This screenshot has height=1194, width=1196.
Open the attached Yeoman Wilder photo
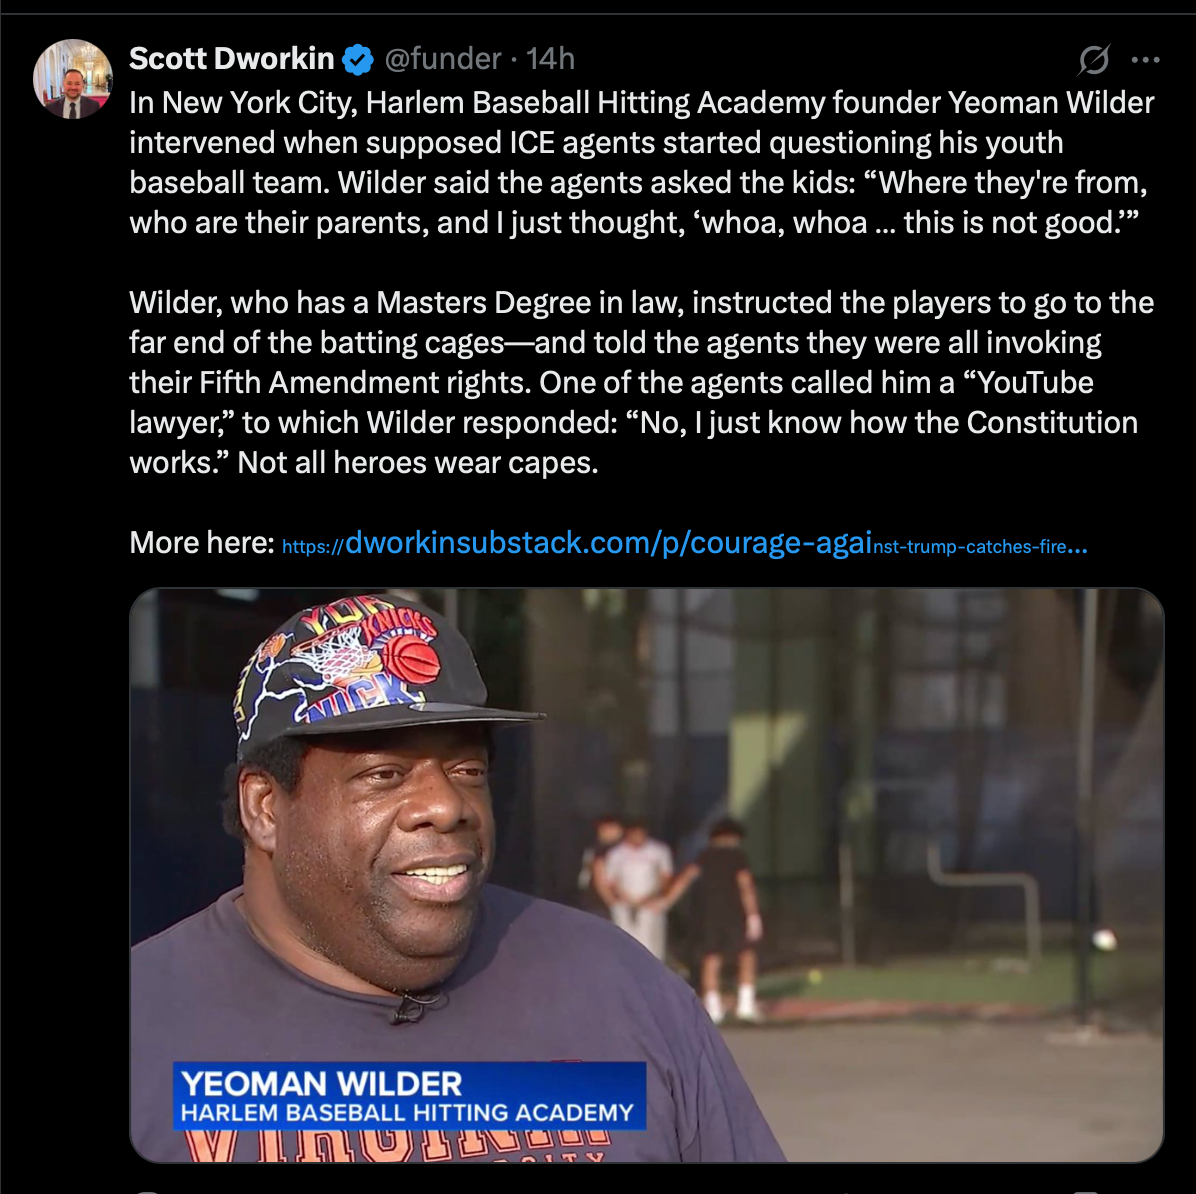click(x=647, y=874)
